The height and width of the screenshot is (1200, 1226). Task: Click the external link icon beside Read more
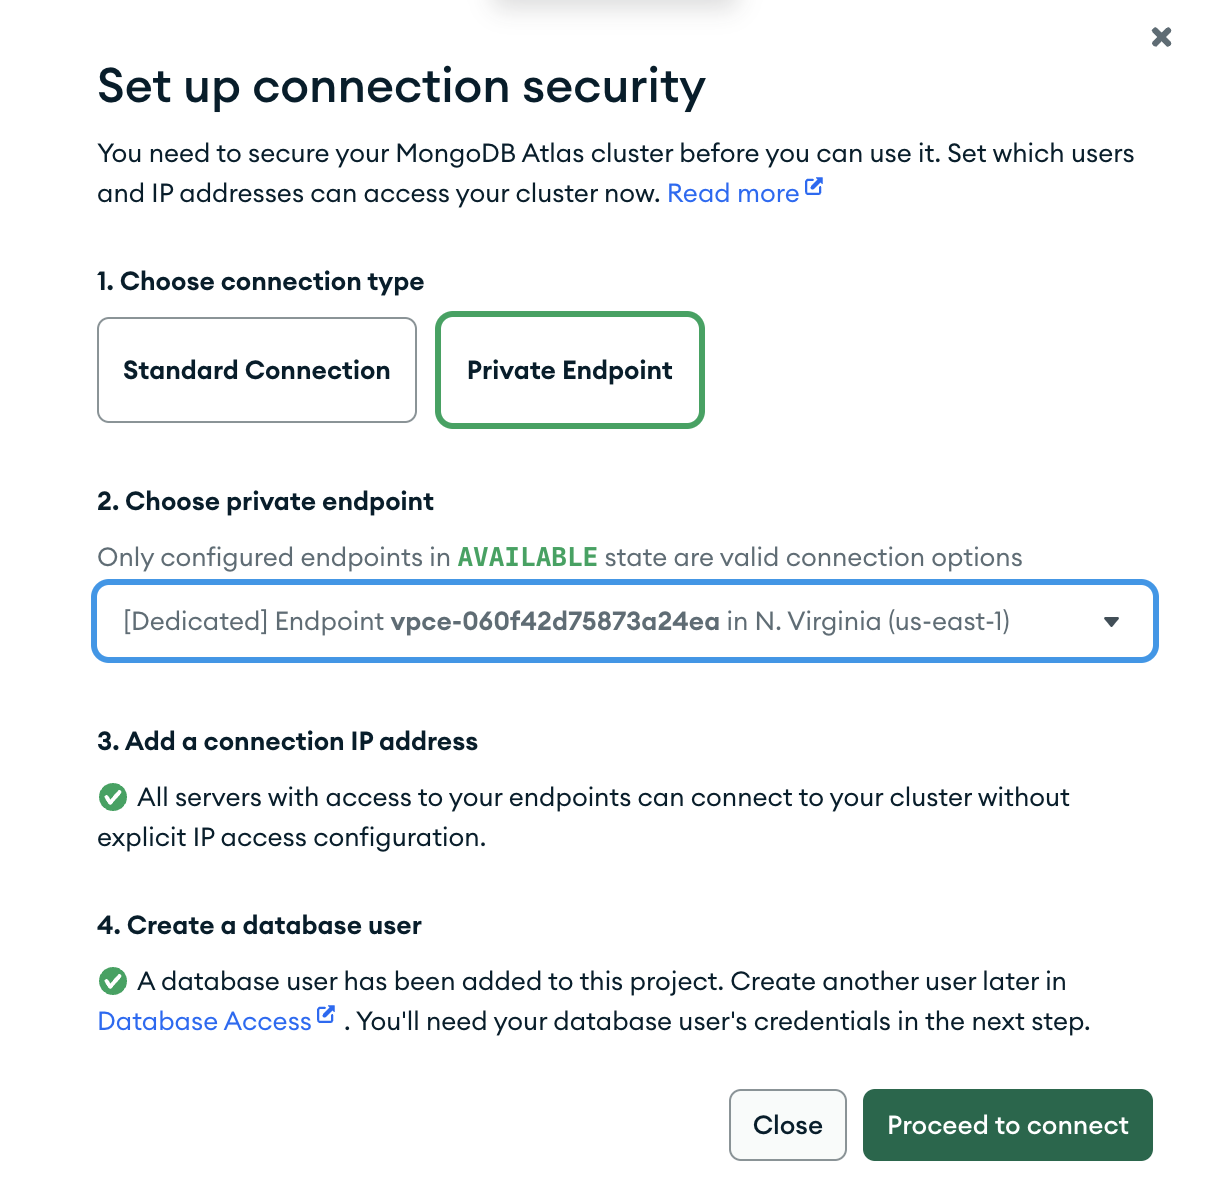click(x=814, y=186)
